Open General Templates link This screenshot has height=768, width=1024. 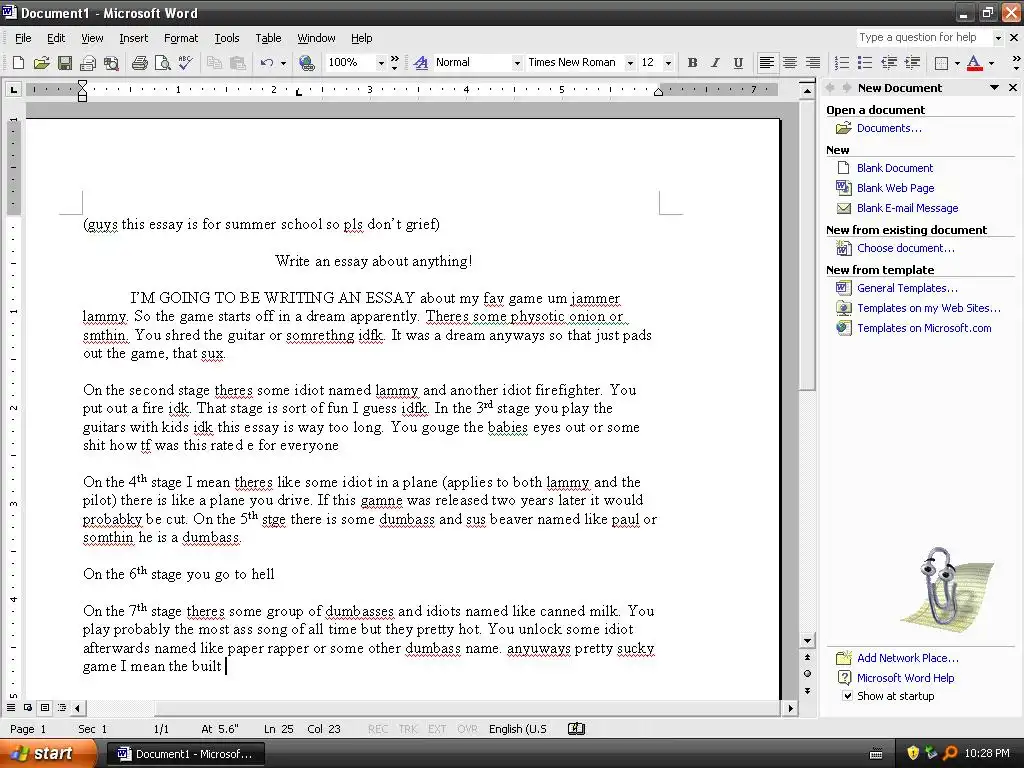pos(907,288)
